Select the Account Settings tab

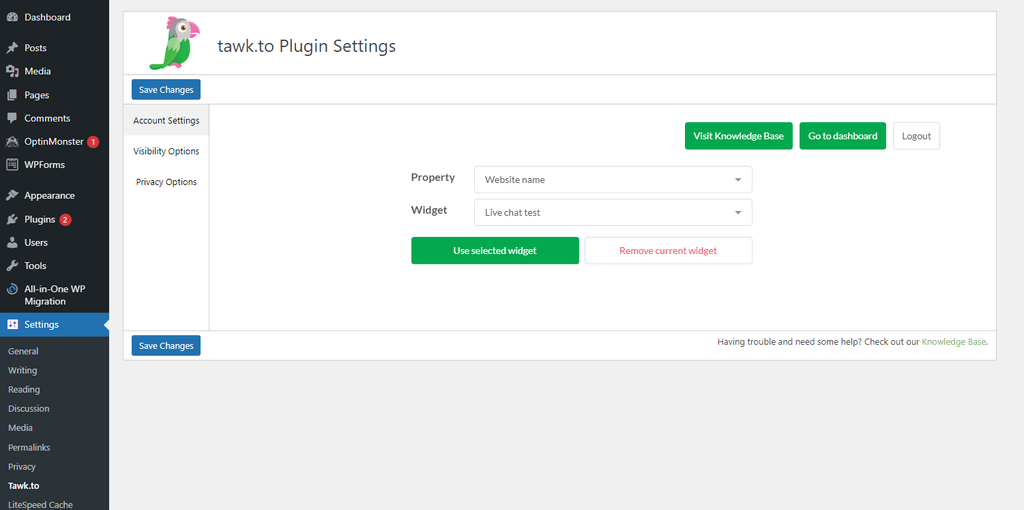(x=167, y=121)
